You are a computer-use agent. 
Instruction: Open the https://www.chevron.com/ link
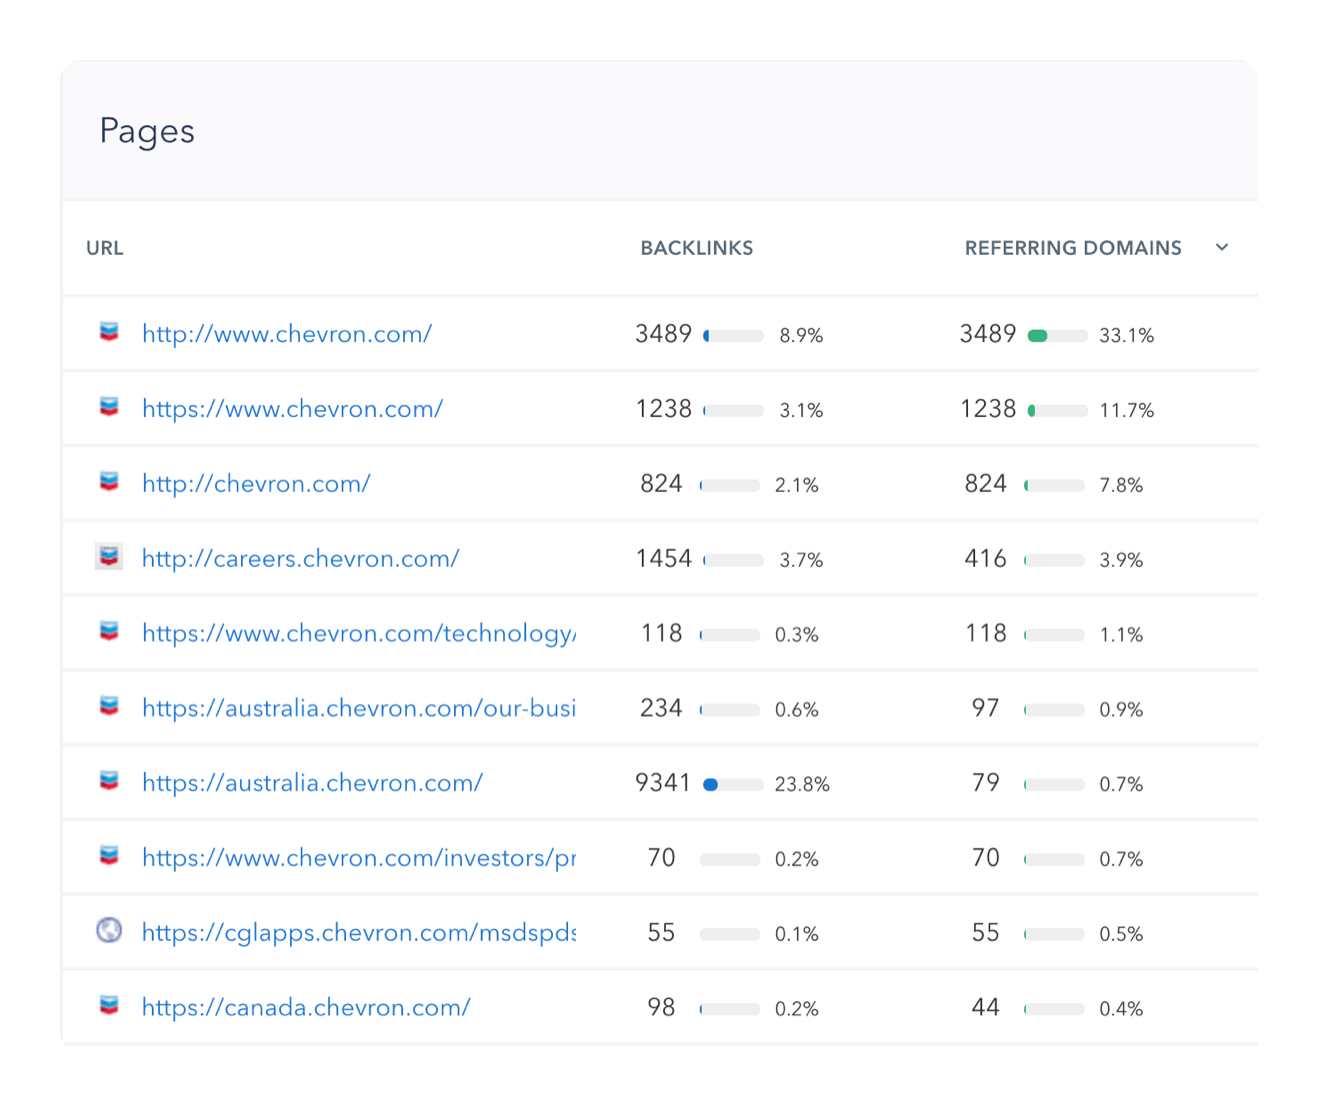pyautogui.click(x=292, y=409)
